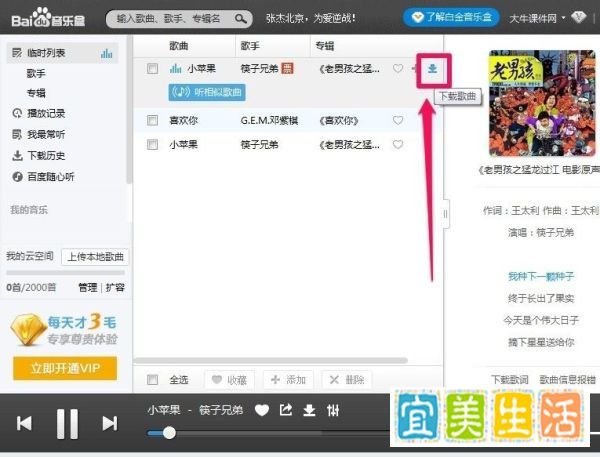Favorite the song via the player bar heart

click(262, 410)
